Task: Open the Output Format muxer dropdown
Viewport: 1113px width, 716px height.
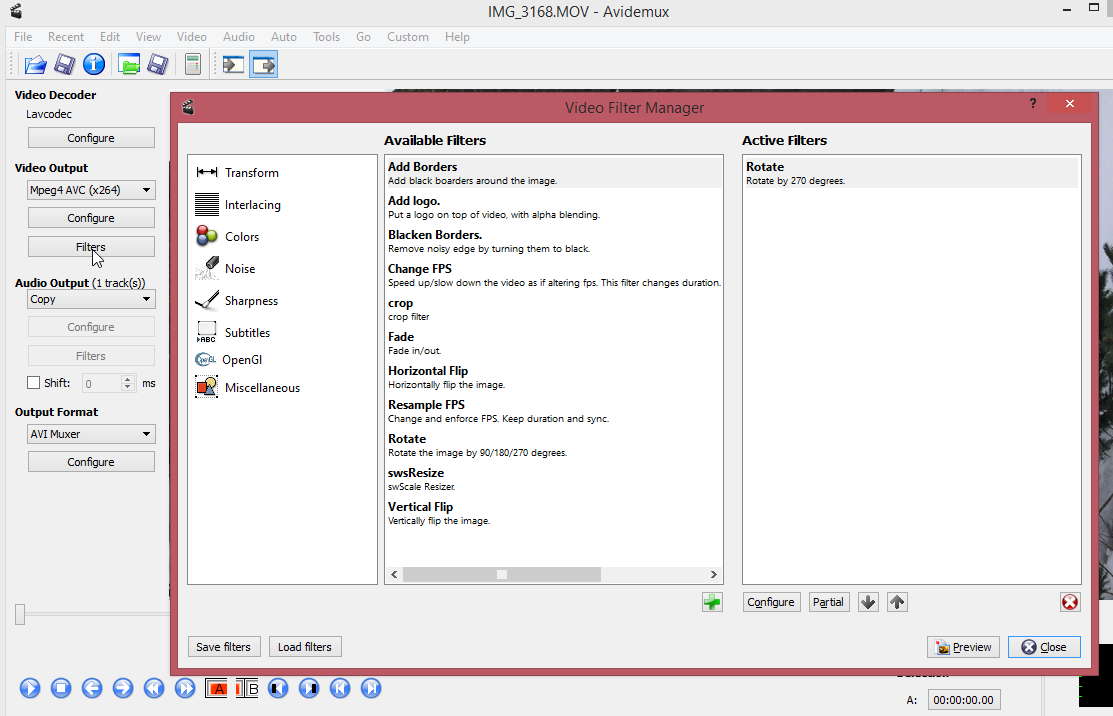Action: pos(91,433)
